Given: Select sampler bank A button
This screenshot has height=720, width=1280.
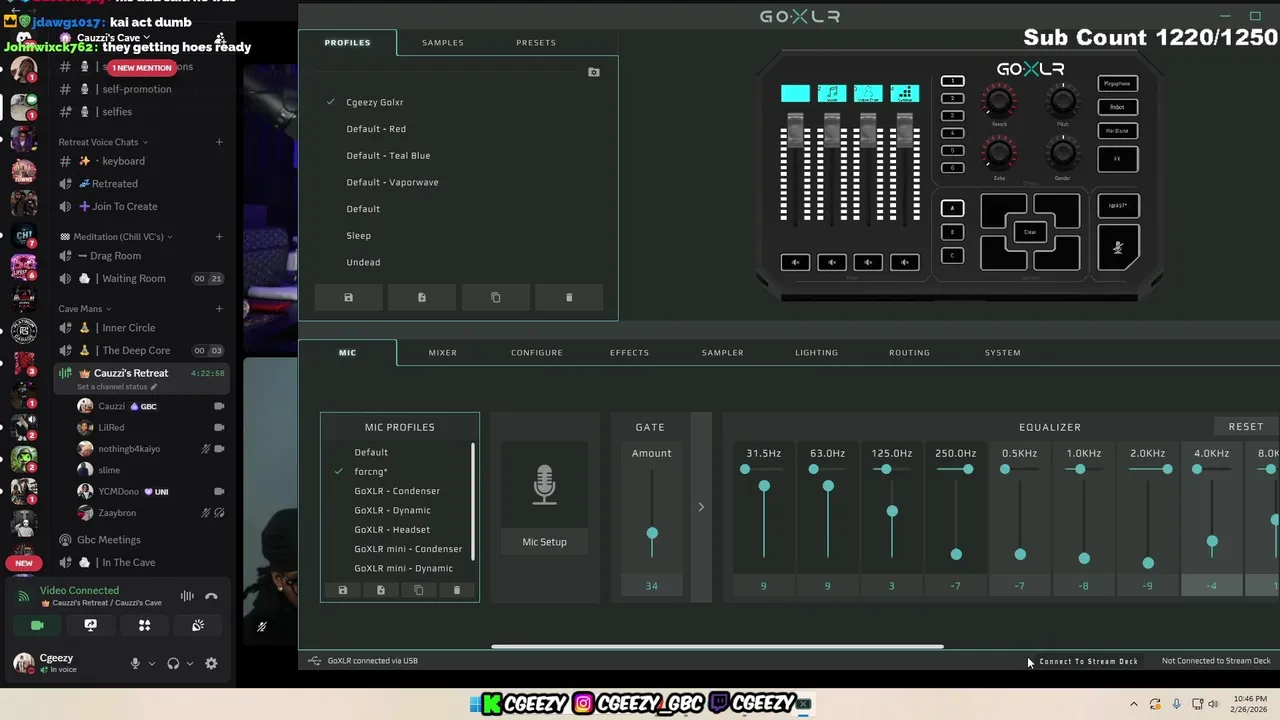Looking at the screenshot, I should click(952, 208).
